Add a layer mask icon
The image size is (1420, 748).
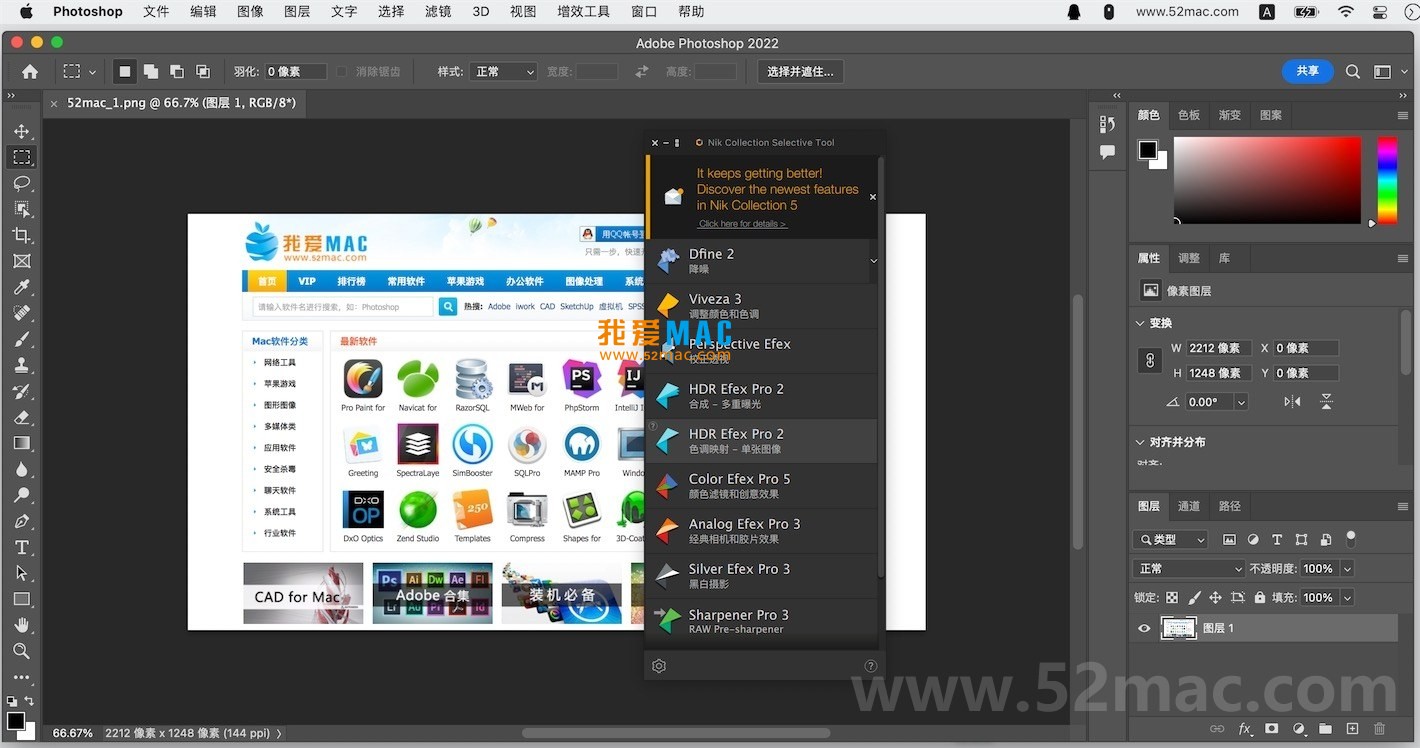pyautogui.click(x=1272, y=729)
